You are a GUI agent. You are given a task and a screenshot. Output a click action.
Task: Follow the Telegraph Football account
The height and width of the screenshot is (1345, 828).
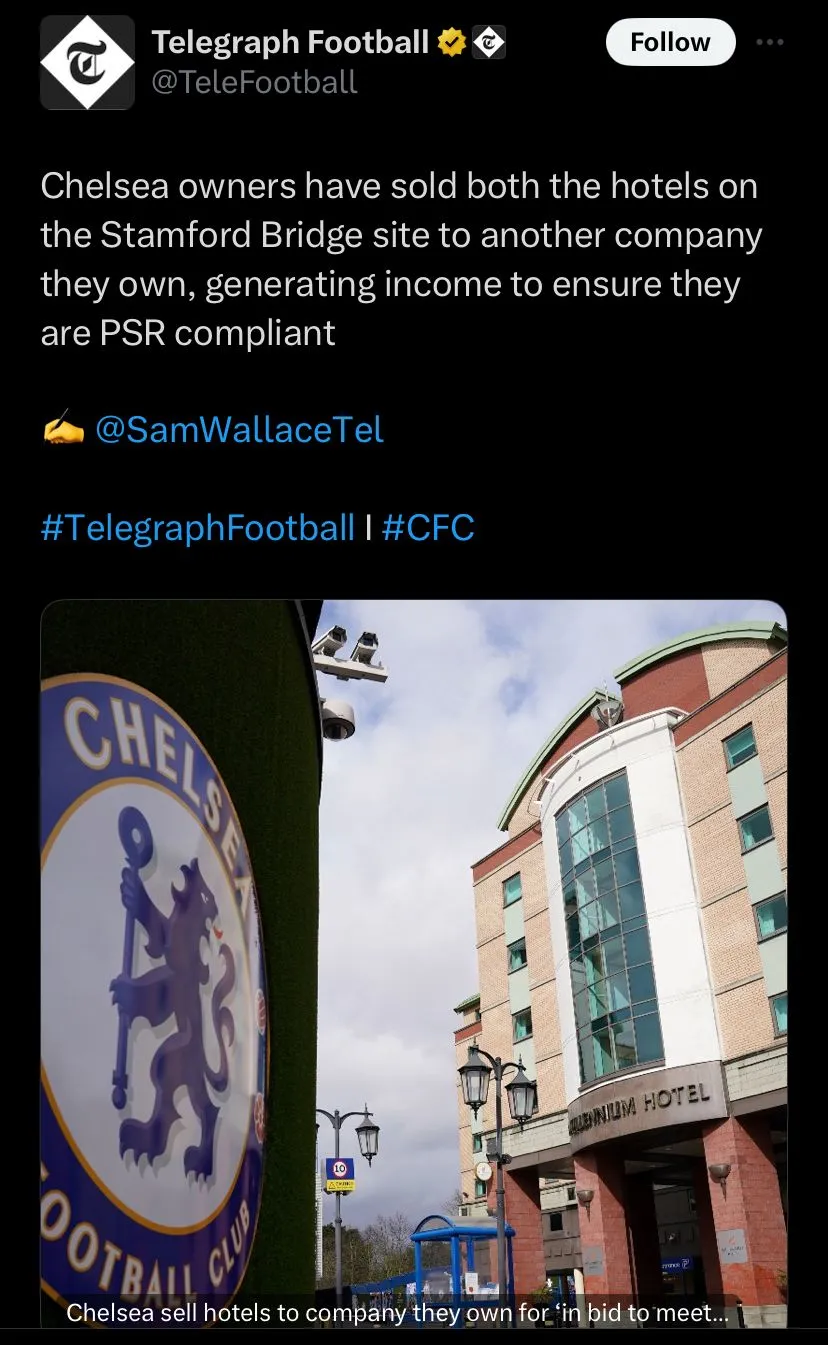tap(670, 42)
